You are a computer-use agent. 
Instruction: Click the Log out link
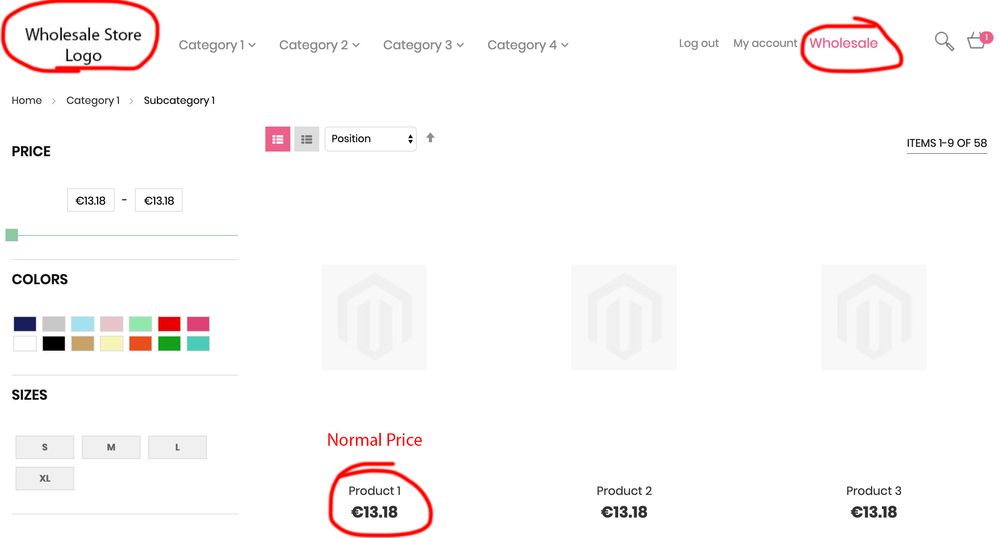[x=699, y=43]
